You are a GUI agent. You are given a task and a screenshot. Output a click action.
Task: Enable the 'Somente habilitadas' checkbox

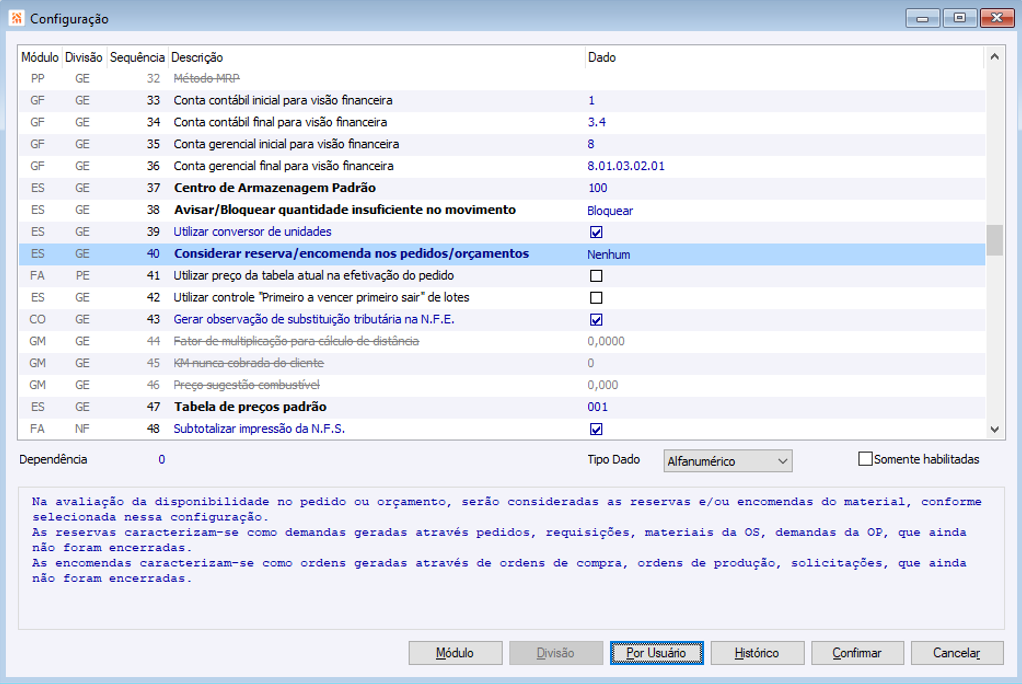[x=865, y=459]
